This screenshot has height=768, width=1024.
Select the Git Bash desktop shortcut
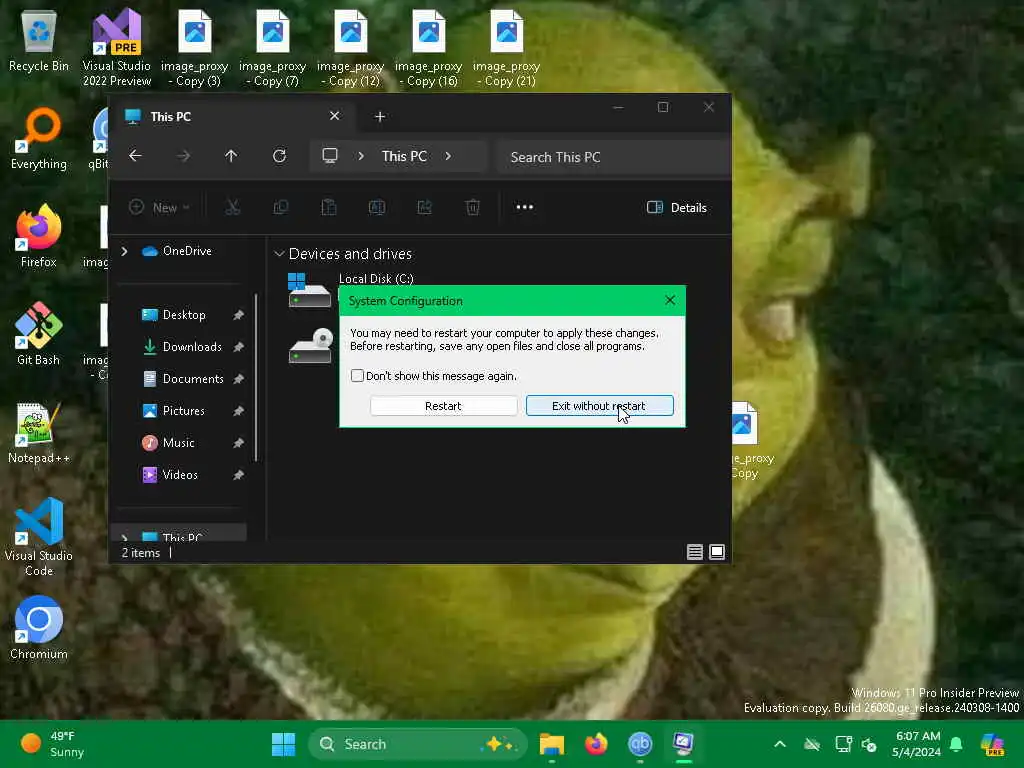pyautogui.click(x=39, y=334)
